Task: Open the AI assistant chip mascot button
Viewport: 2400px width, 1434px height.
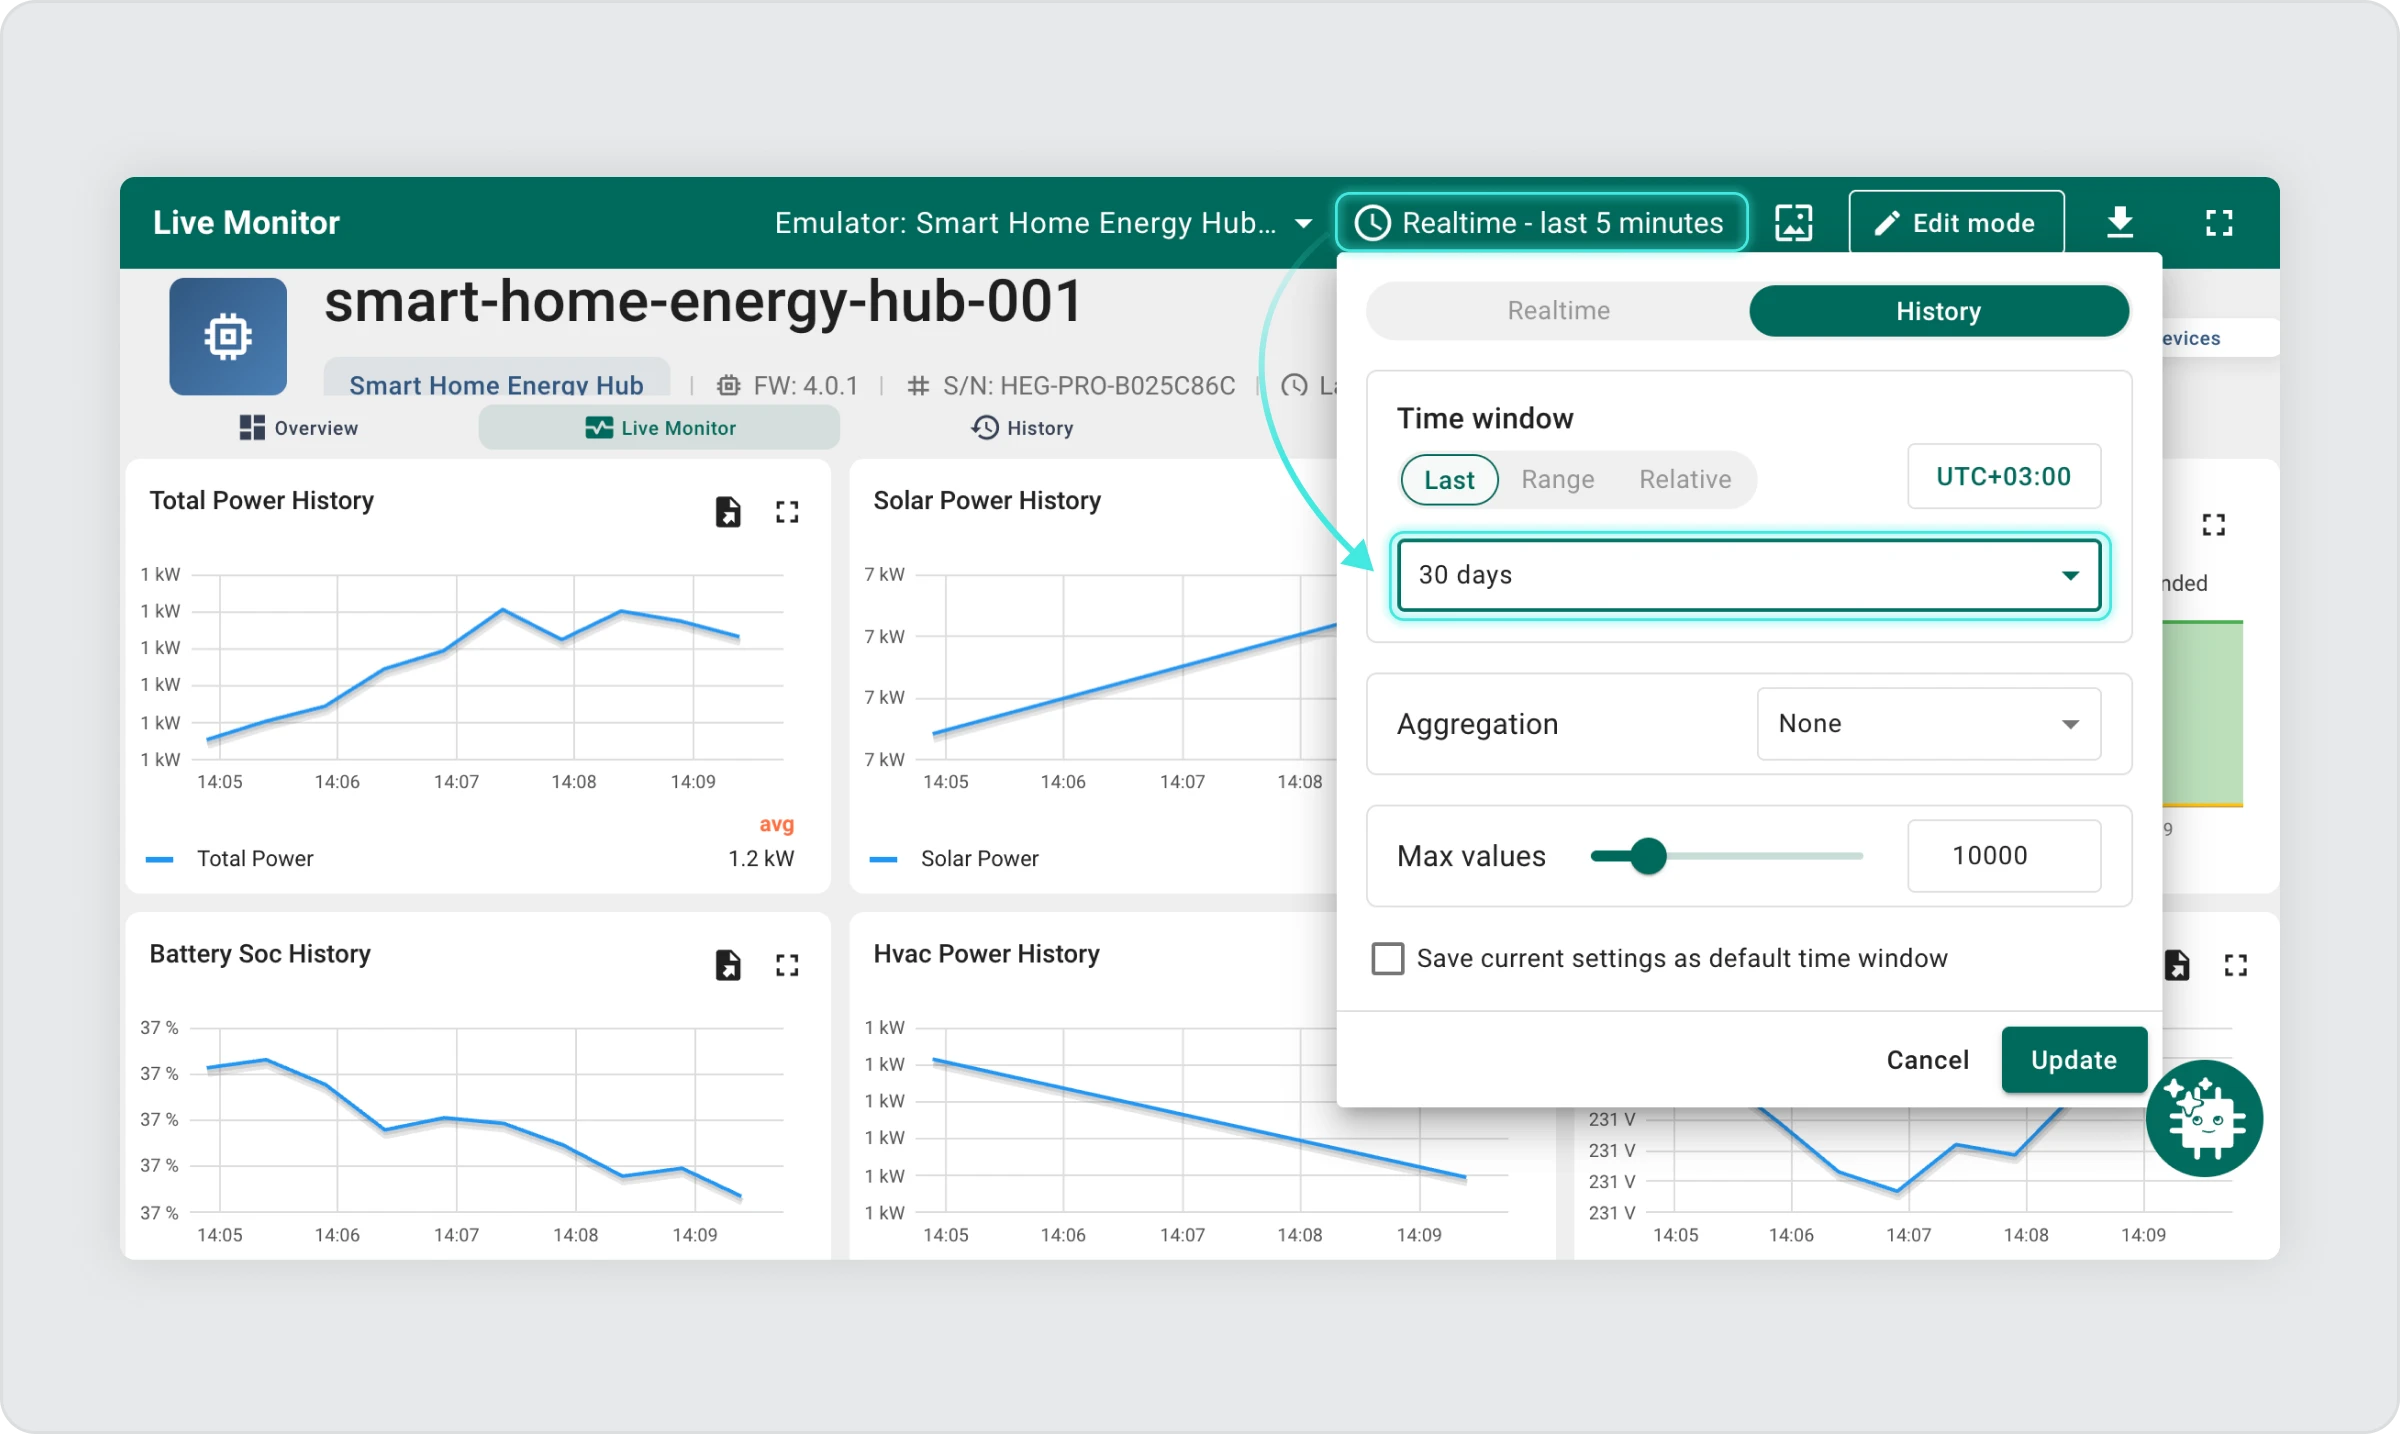Action: pos(2203,1117)
